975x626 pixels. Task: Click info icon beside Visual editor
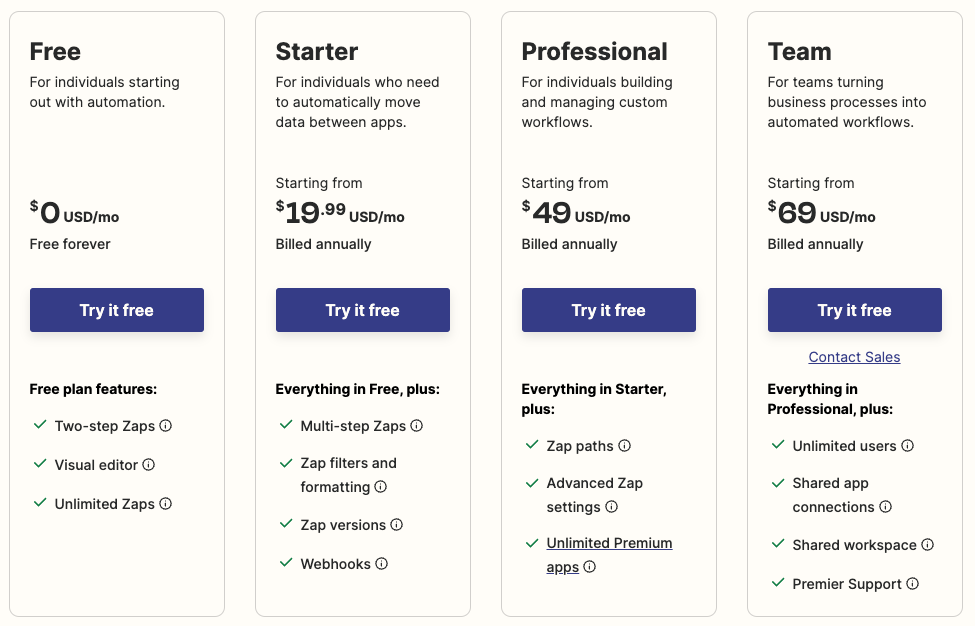click(x=149, y=465)
